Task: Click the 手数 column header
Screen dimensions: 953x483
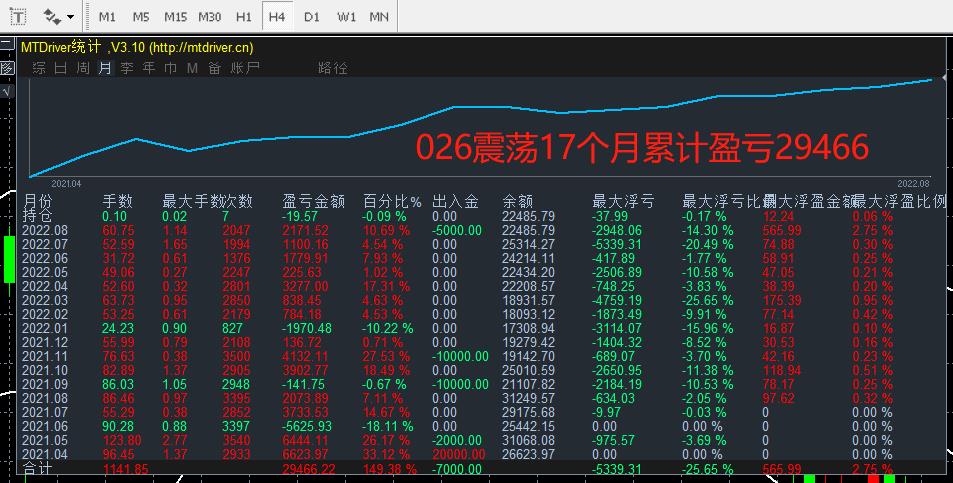Action: [x=117, y=201]
